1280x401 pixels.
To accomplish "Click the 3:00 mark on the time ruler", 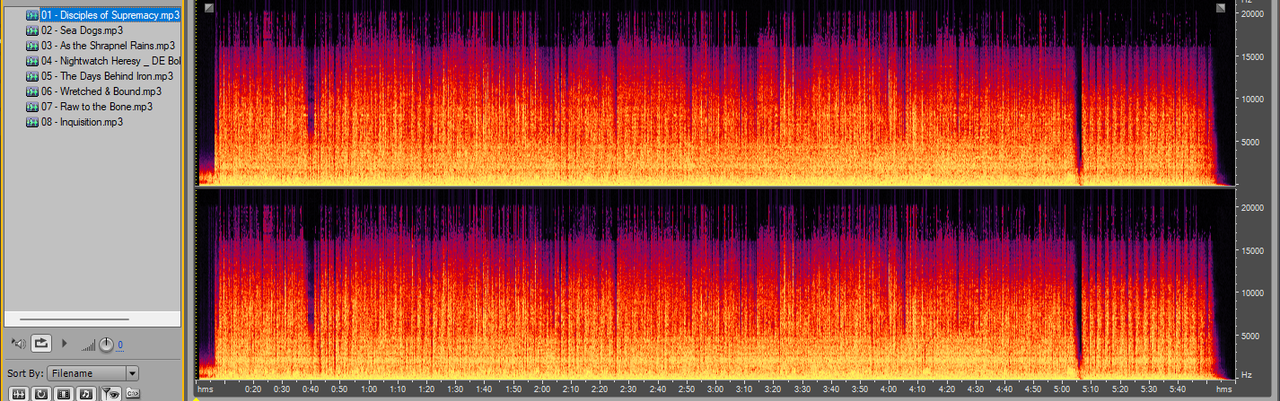I will coord(715,388).
